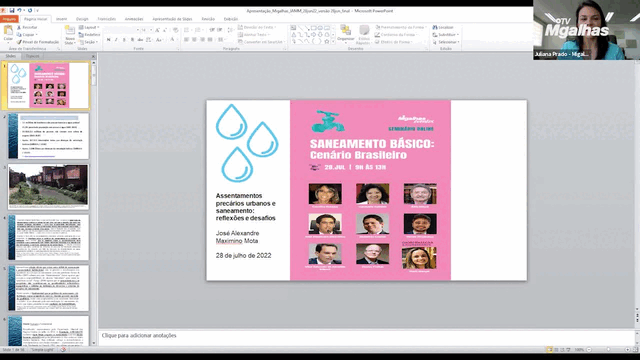Toggle bold formatting
The width and height of the screenshot is (640, 360).
(x=108, y=40)
